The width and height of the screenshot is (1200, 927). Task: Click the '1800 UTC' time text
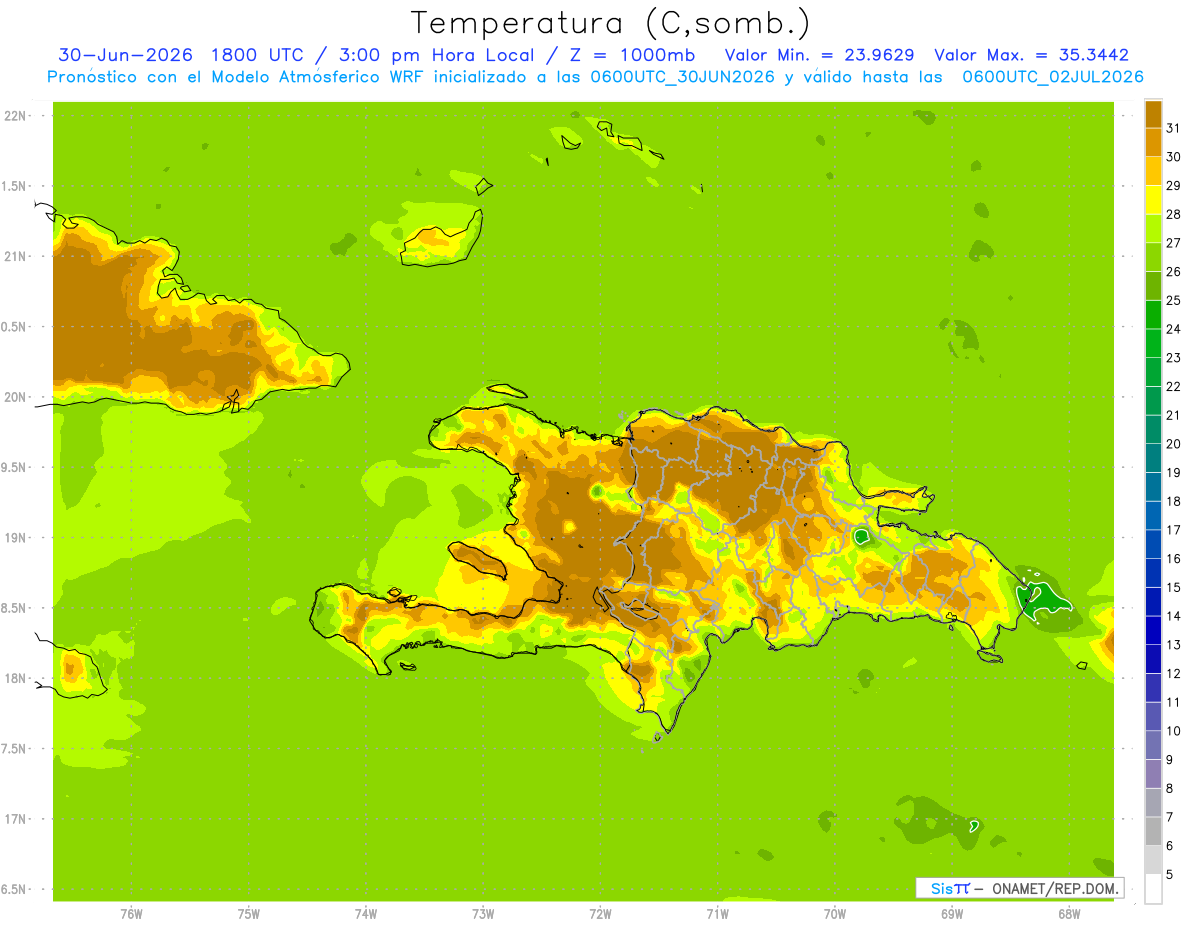click(x=259, y=55)
